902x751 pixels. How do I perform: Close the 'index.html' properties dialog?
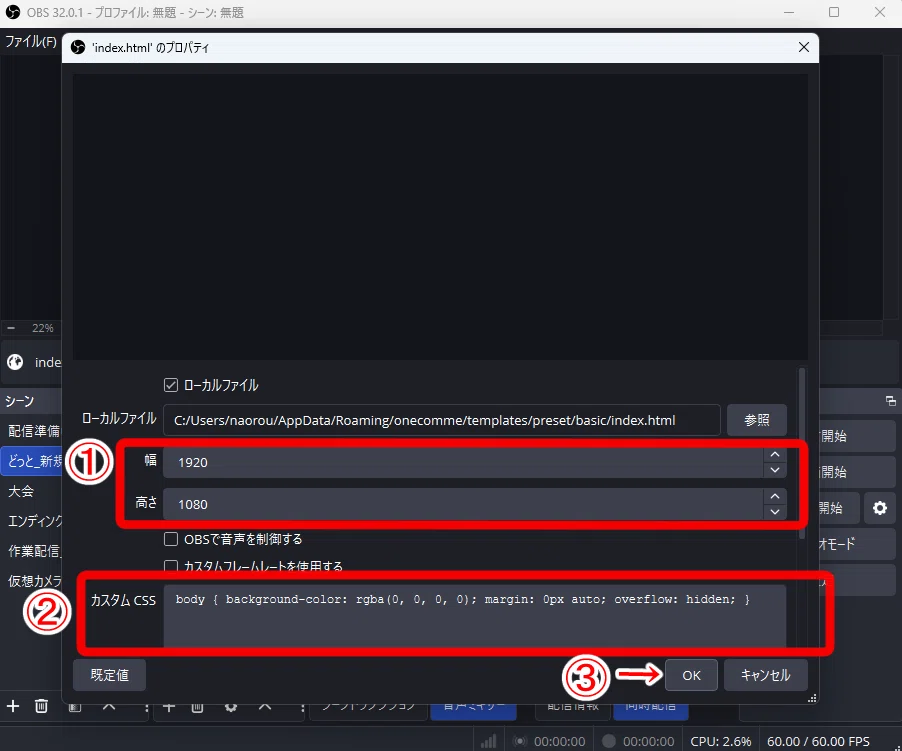click(804, 47)
